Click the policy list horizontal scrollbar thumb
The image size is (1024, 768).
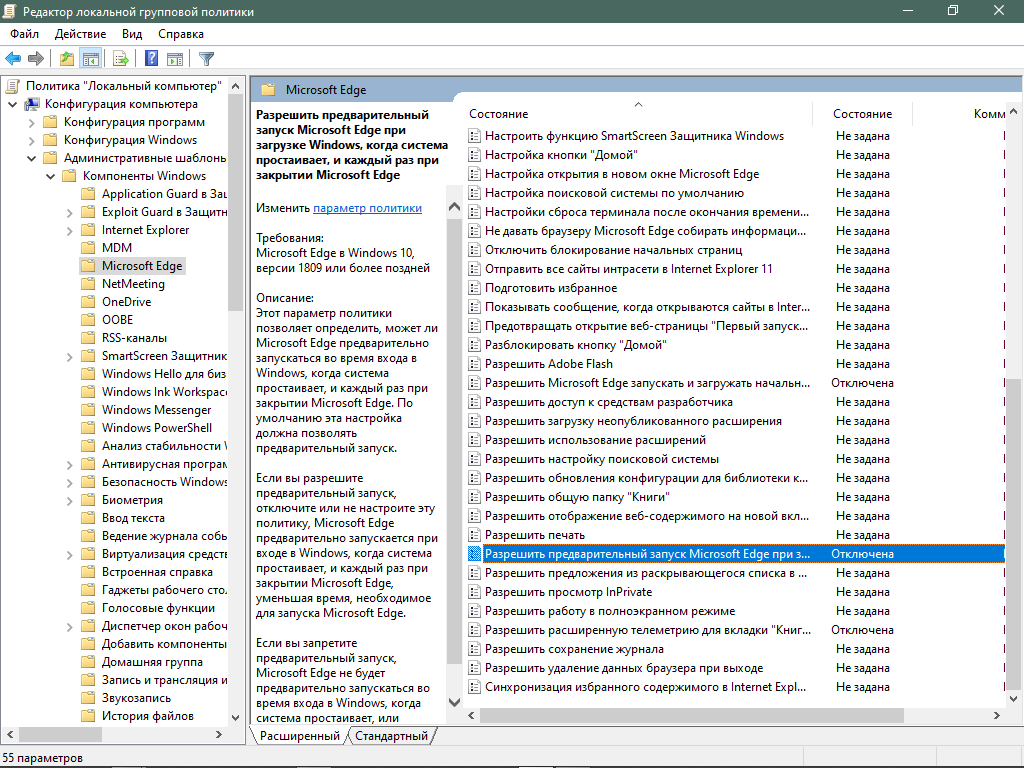tap(692, 715)
